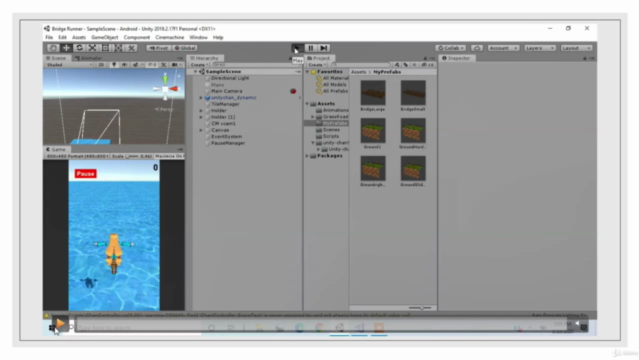Expand GrassRoad folder in Project

tap(313, 117)
